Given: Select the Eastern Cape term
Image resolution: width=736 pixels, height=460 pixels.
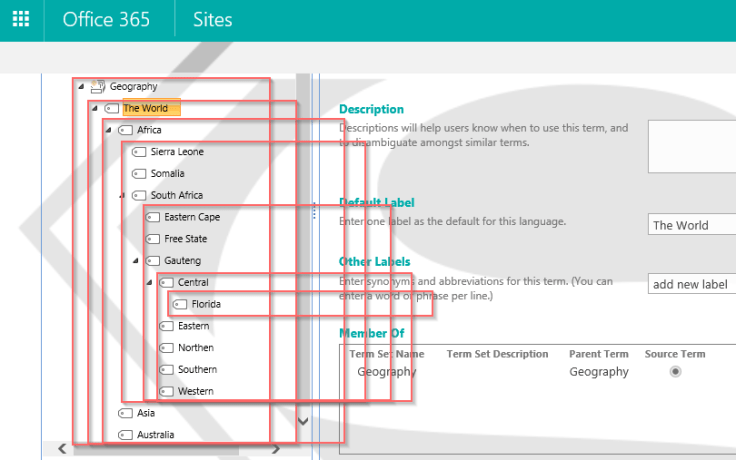Looking at the screenshot, I should pos(192,217).
